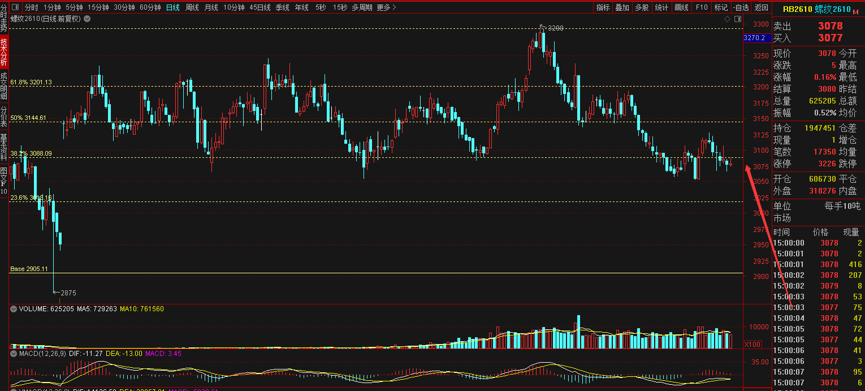
Task: Click the 时间 column header in trade list
Action: 782,232
